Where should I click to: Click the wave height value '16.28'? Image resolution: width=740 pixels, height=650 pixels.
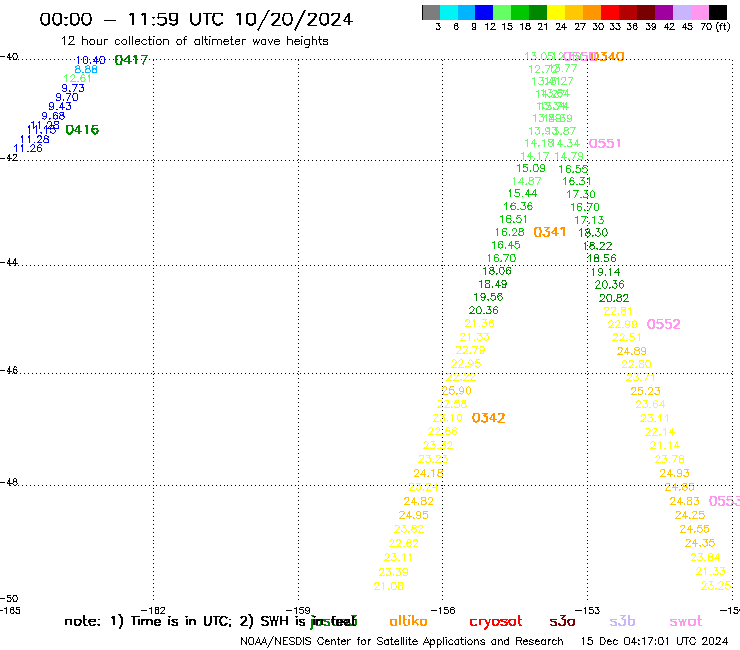click(x=510, y=232)
